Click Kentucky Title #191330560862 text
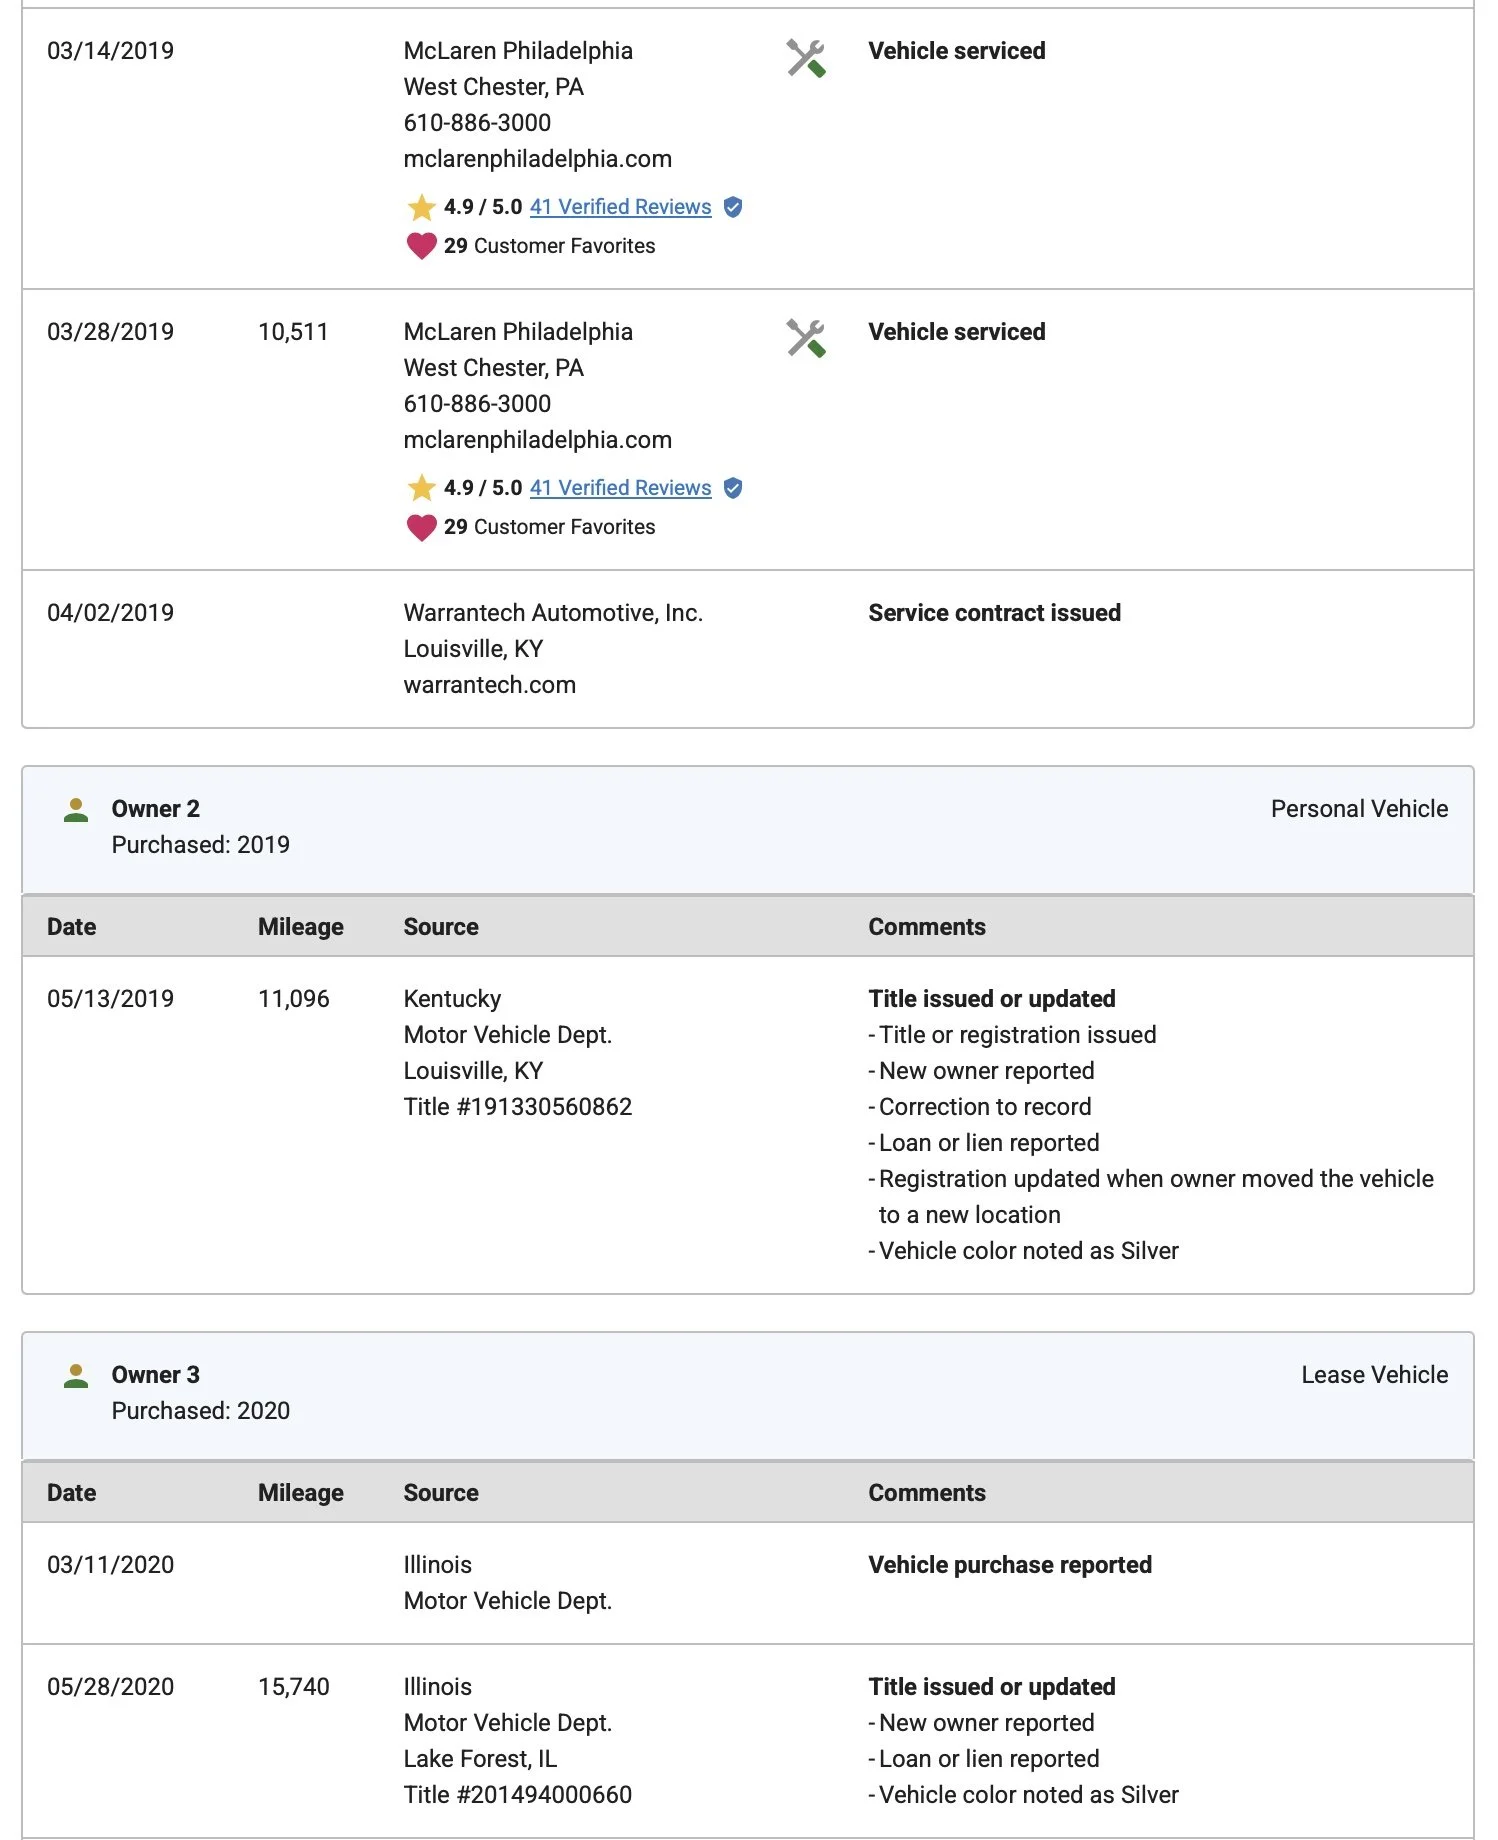 [517, 1107]
